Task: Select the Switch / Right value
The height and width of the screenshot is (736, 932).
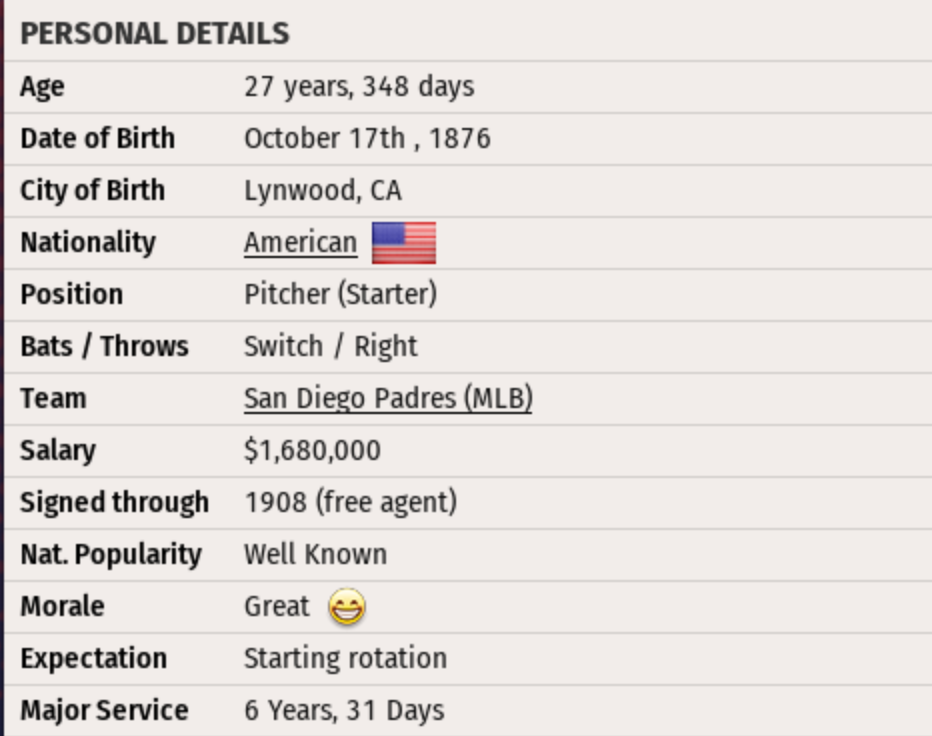Action: point(331,347)
